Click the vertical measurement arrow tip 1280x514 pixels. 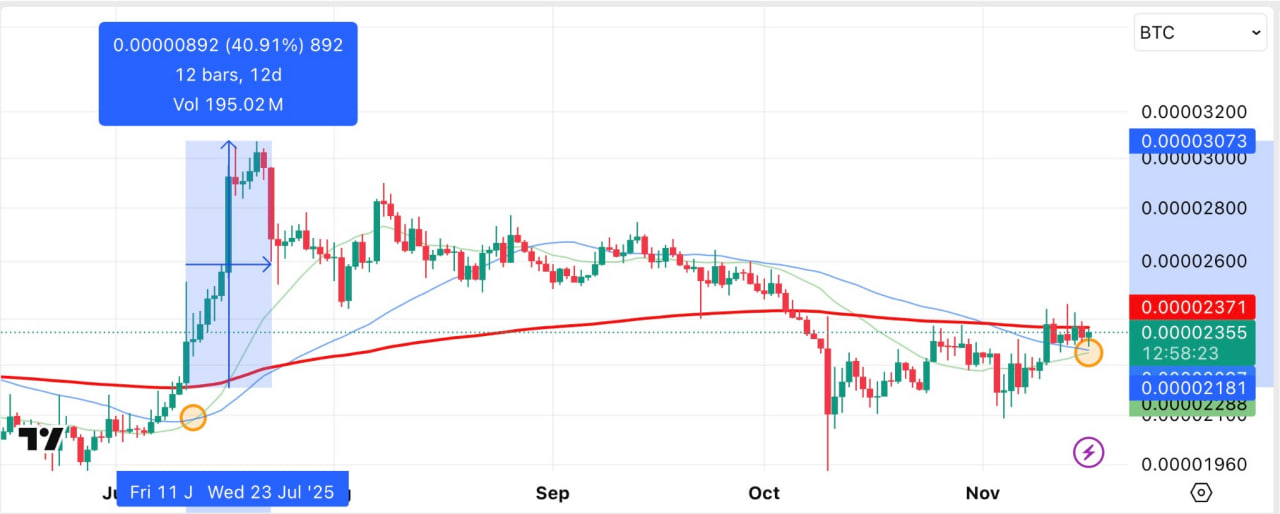click(x=230, y=145)
